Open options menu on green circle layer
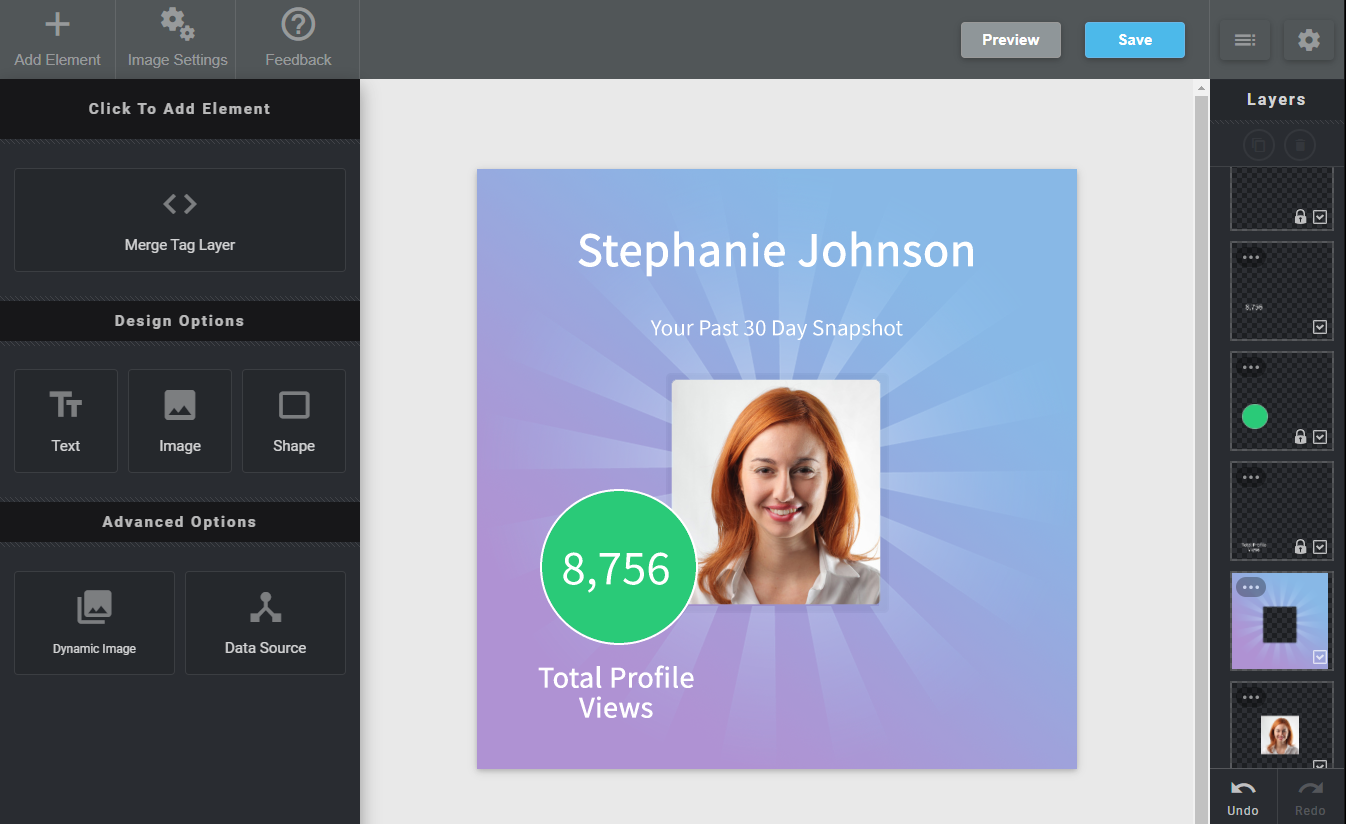 1250,367
